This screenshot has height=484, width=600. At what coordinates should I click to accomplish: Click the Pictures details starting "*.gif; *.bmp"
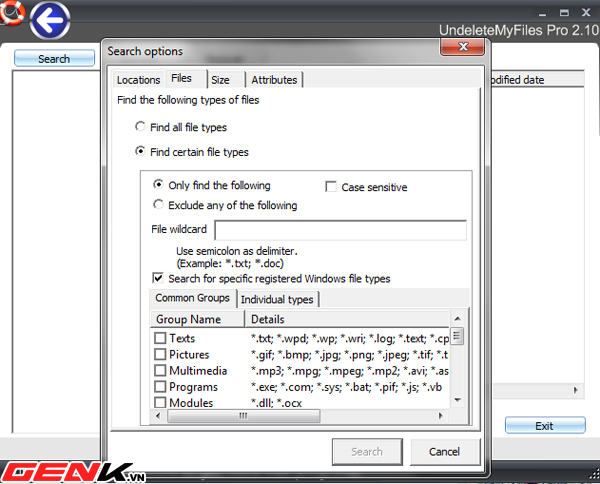point(349,355)
